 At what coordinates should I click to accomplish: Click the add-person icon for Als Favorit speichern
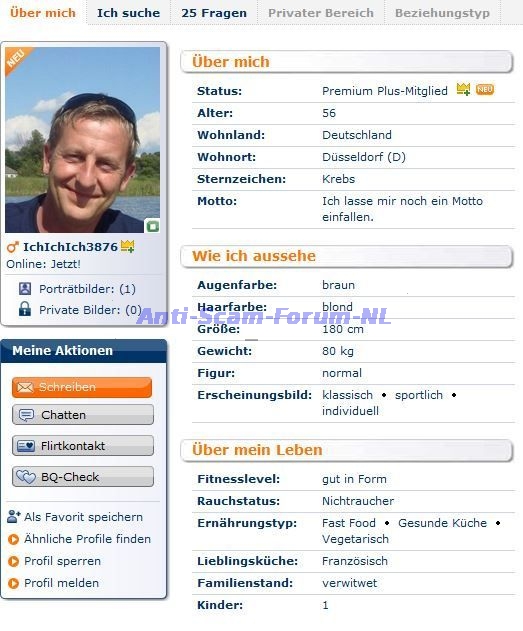(14, 516)
